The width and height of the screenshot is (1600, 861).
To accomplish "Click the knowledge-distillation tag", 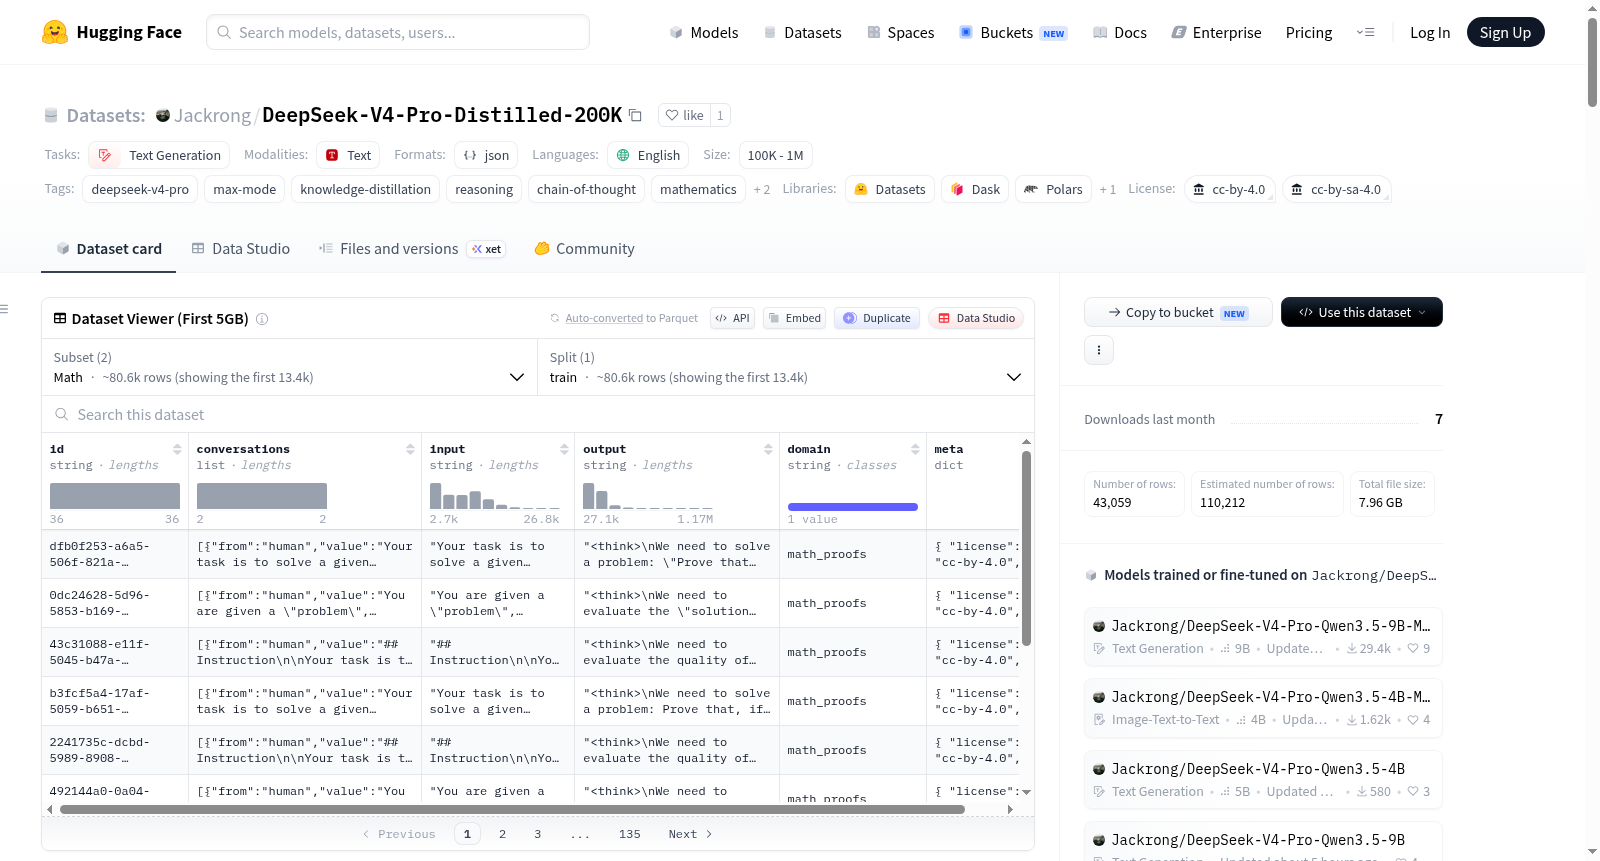I will tap(366, 189).
